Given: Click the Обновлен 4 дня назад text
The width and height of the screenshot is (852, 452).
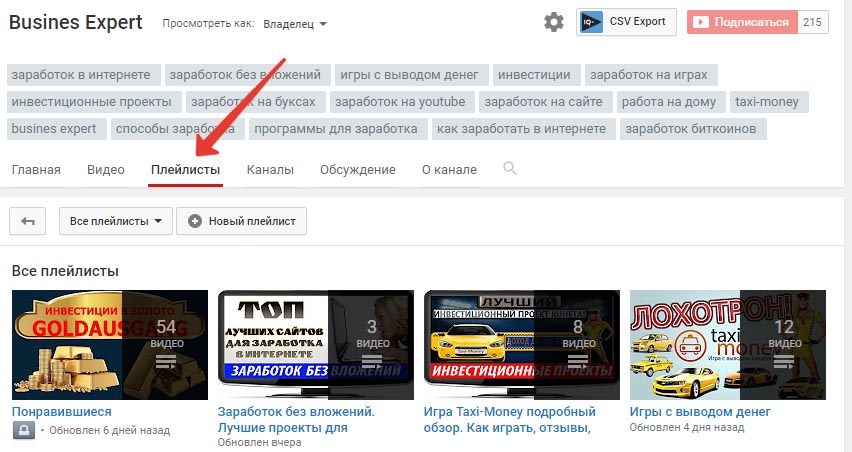Looking at the screenshot, I should click(x=687, y=428).
